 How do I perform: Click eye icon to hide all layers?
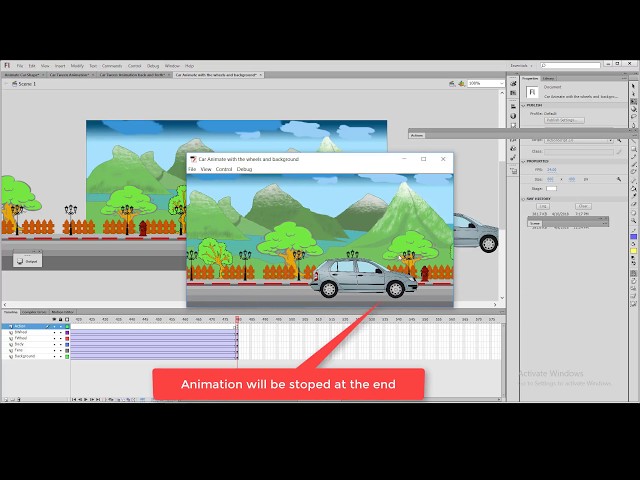point(54,319)
